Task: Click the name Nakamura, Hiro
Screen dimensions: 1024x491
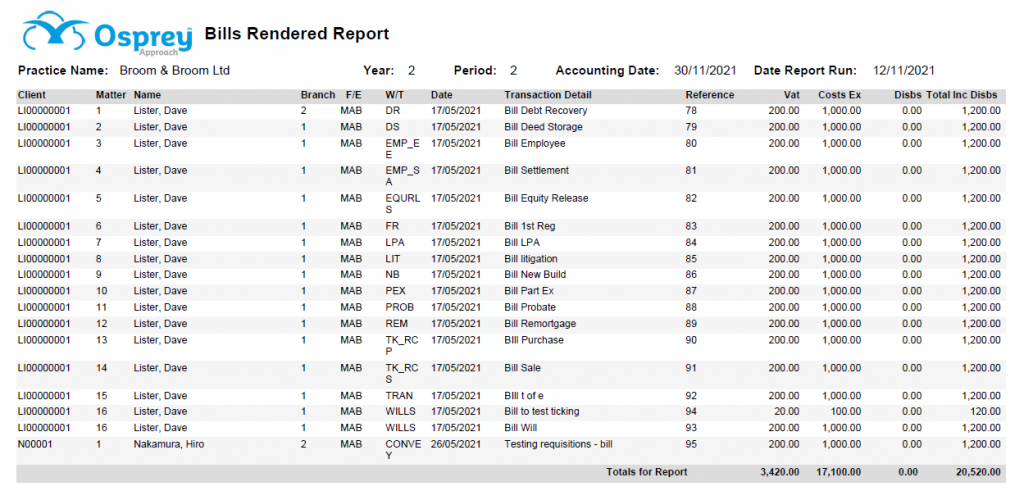Action: [x=169, y=445]
